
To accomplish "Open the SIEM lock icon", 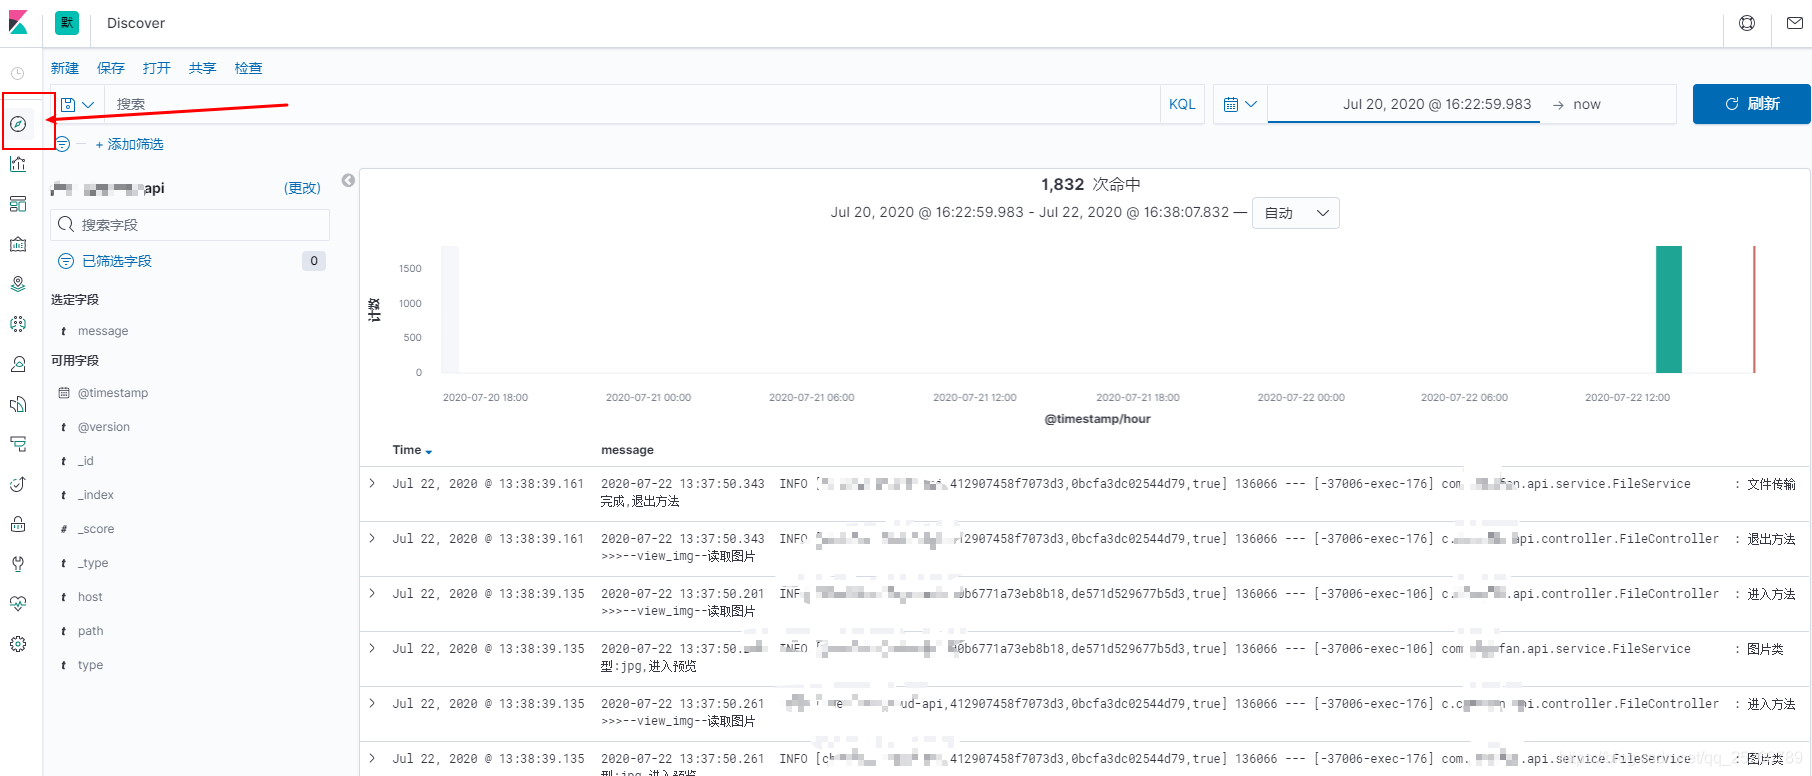I will [18, 524].
